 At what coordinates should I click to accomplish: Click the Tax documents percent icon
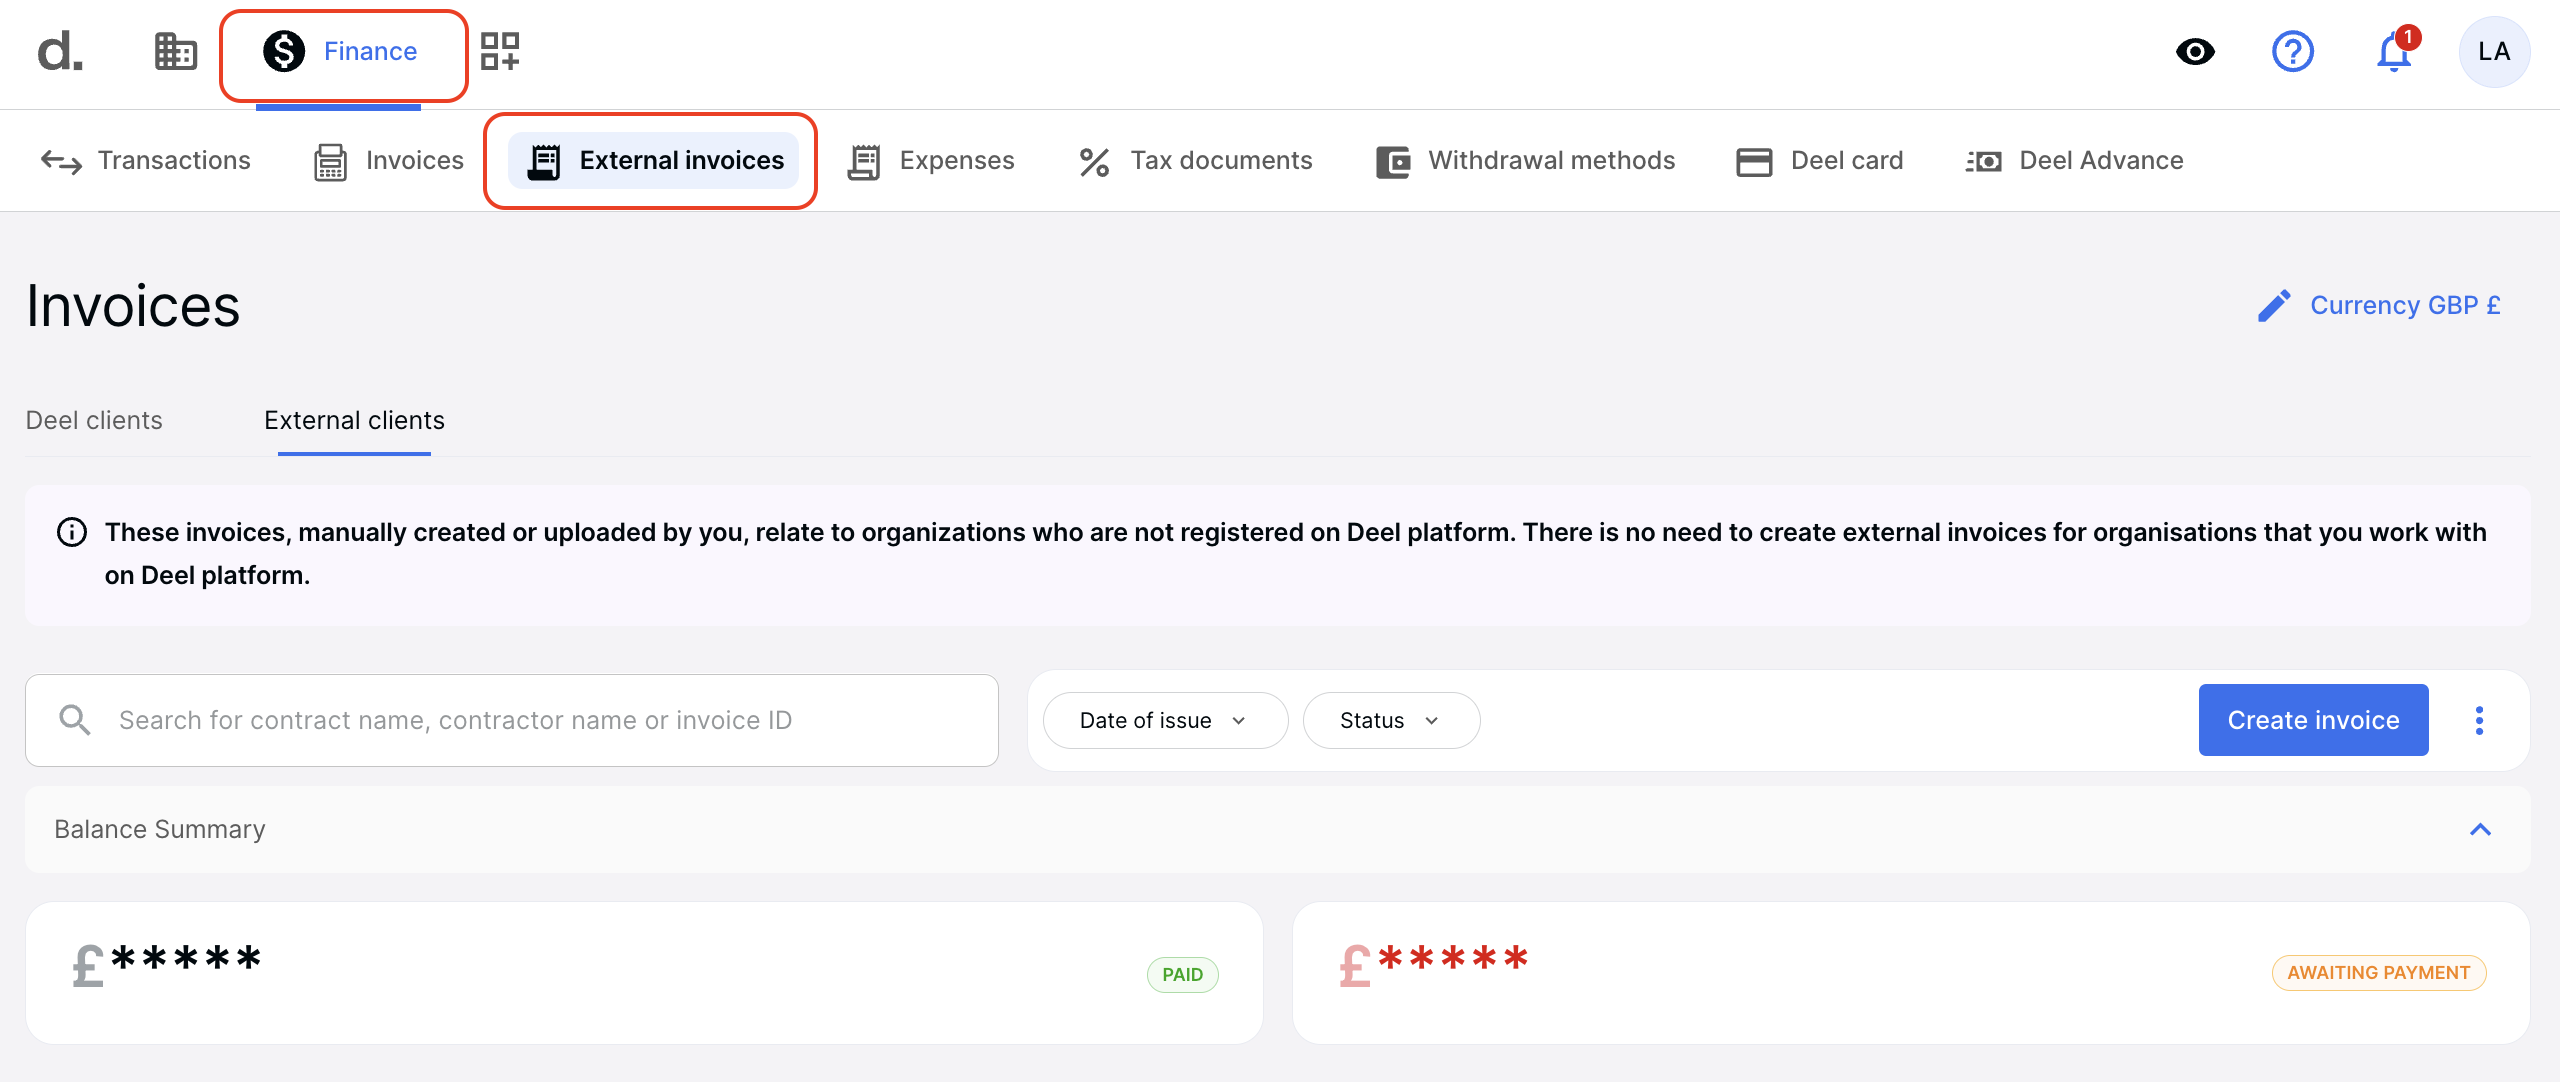[x=1094, y=161]
